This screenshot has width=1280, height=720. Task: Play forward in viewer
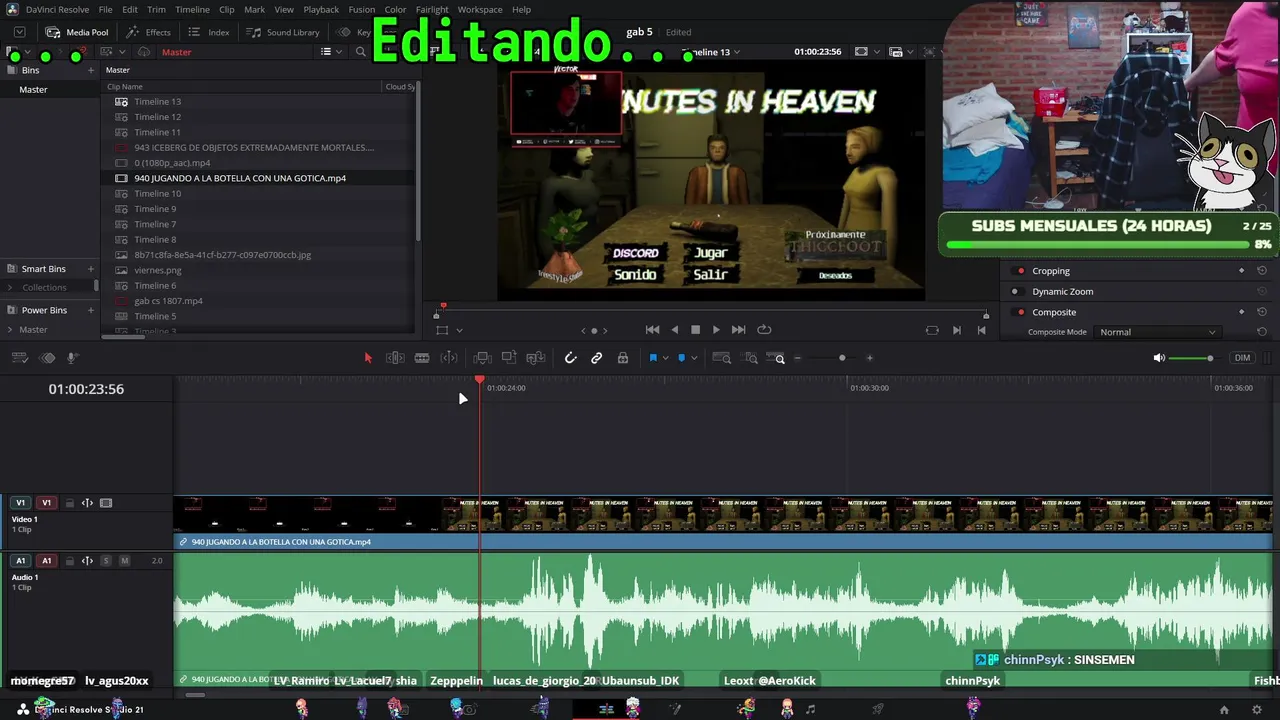pyautogui.click(x=716, y=330)
